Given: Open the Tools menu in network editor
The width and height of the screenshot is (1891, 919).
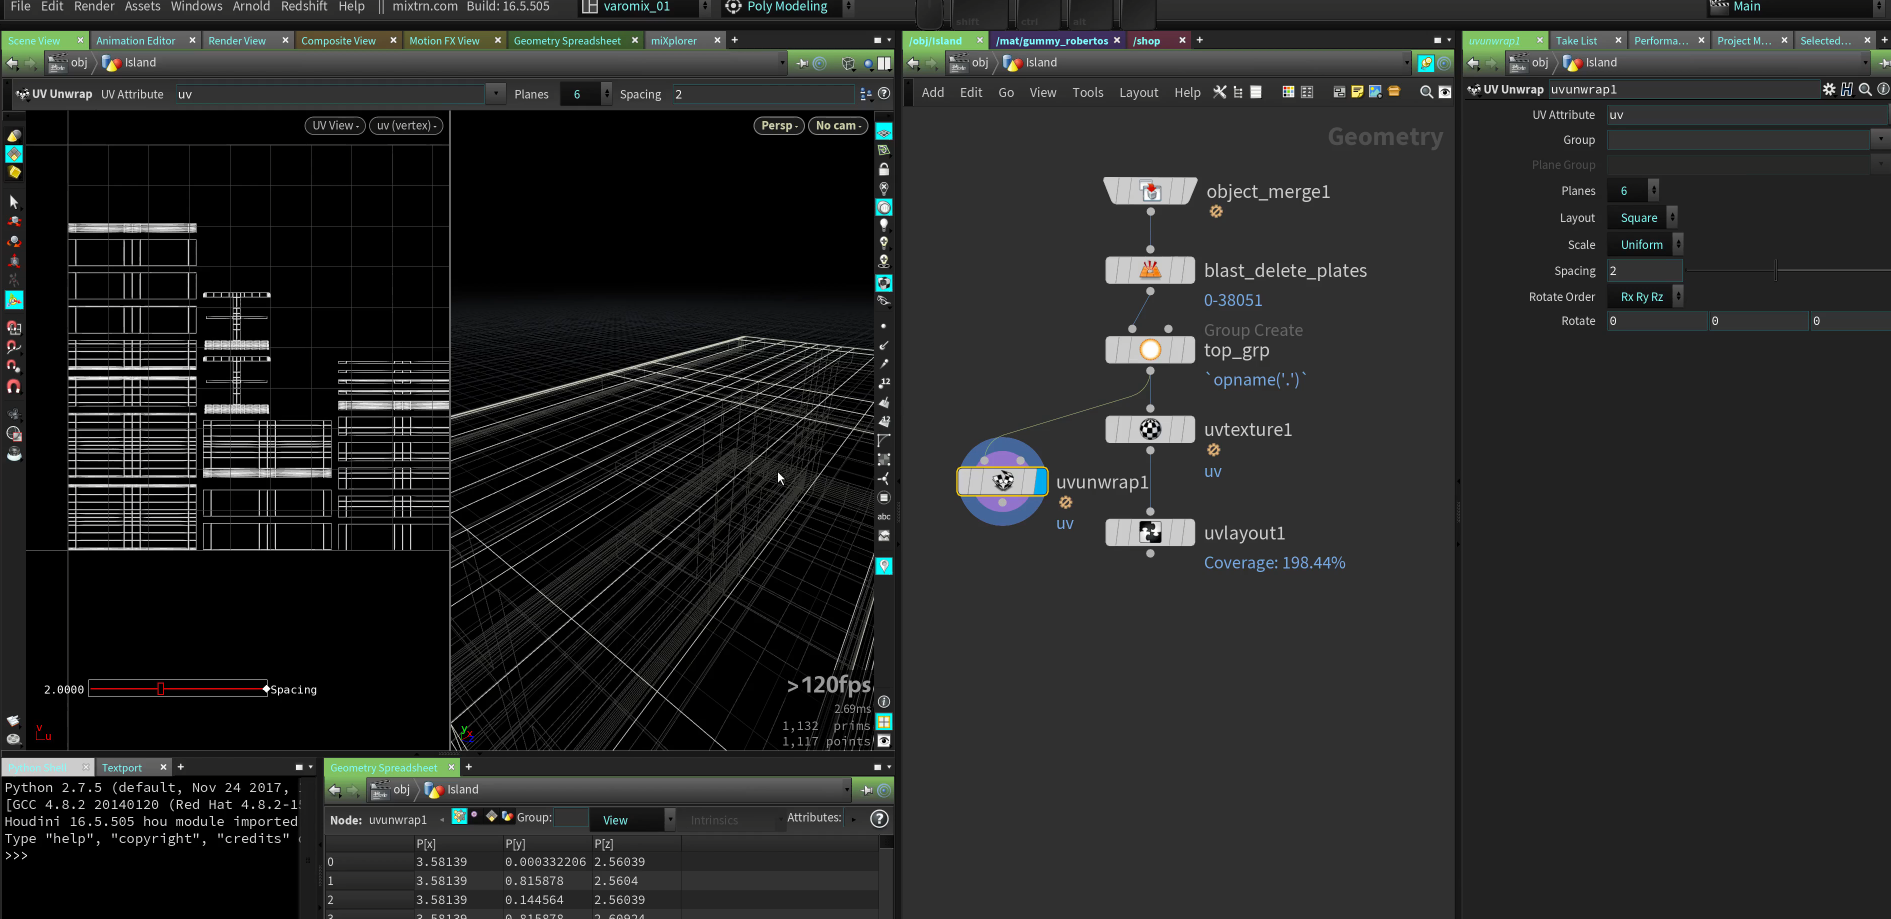Looking at the screenshot, I should (1087, 93).
